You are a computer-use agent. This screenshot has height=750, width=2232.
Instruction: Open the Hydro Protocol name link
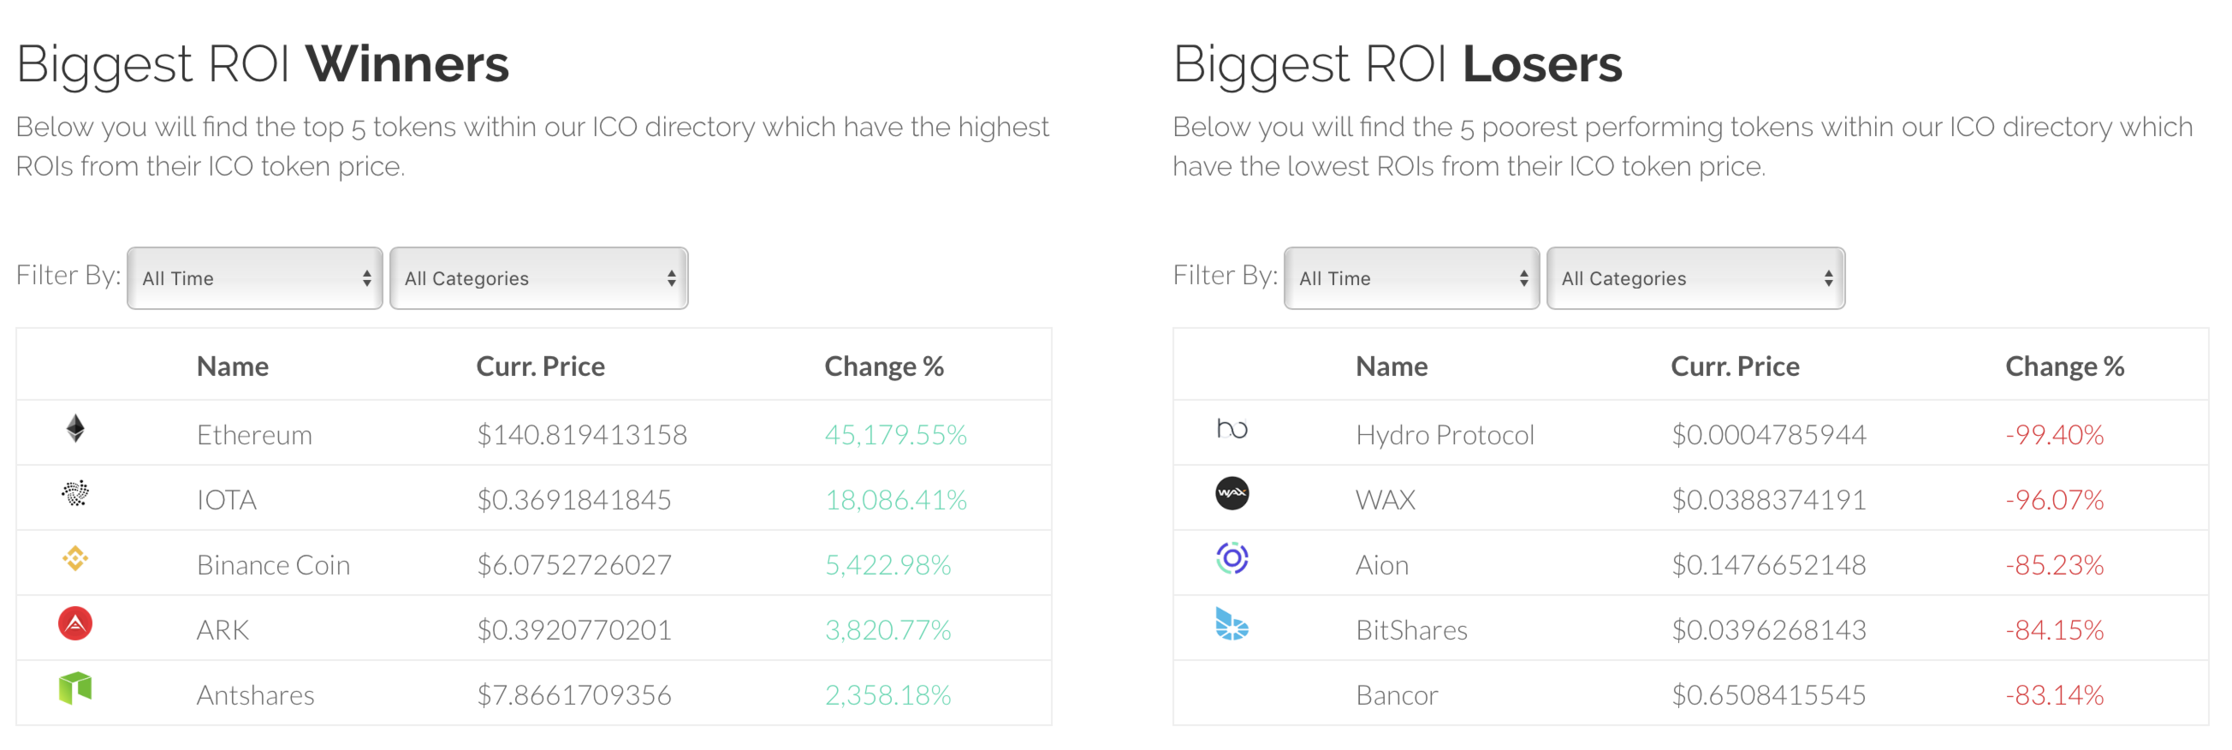click(x=1445, y=435)
